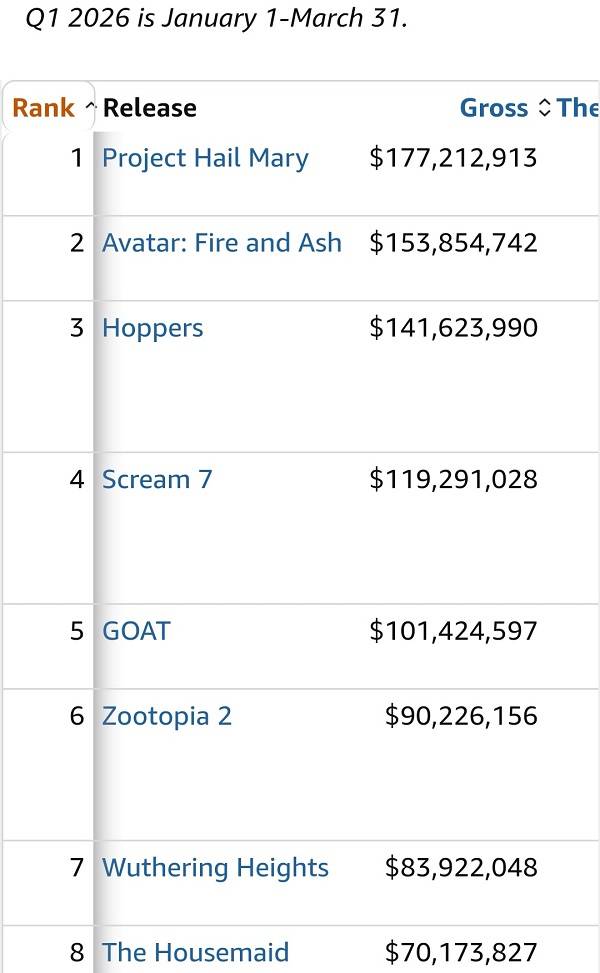This screenshot has height=973, width=600.
Task: Sort by Gross column header
Action: (493, 108)
